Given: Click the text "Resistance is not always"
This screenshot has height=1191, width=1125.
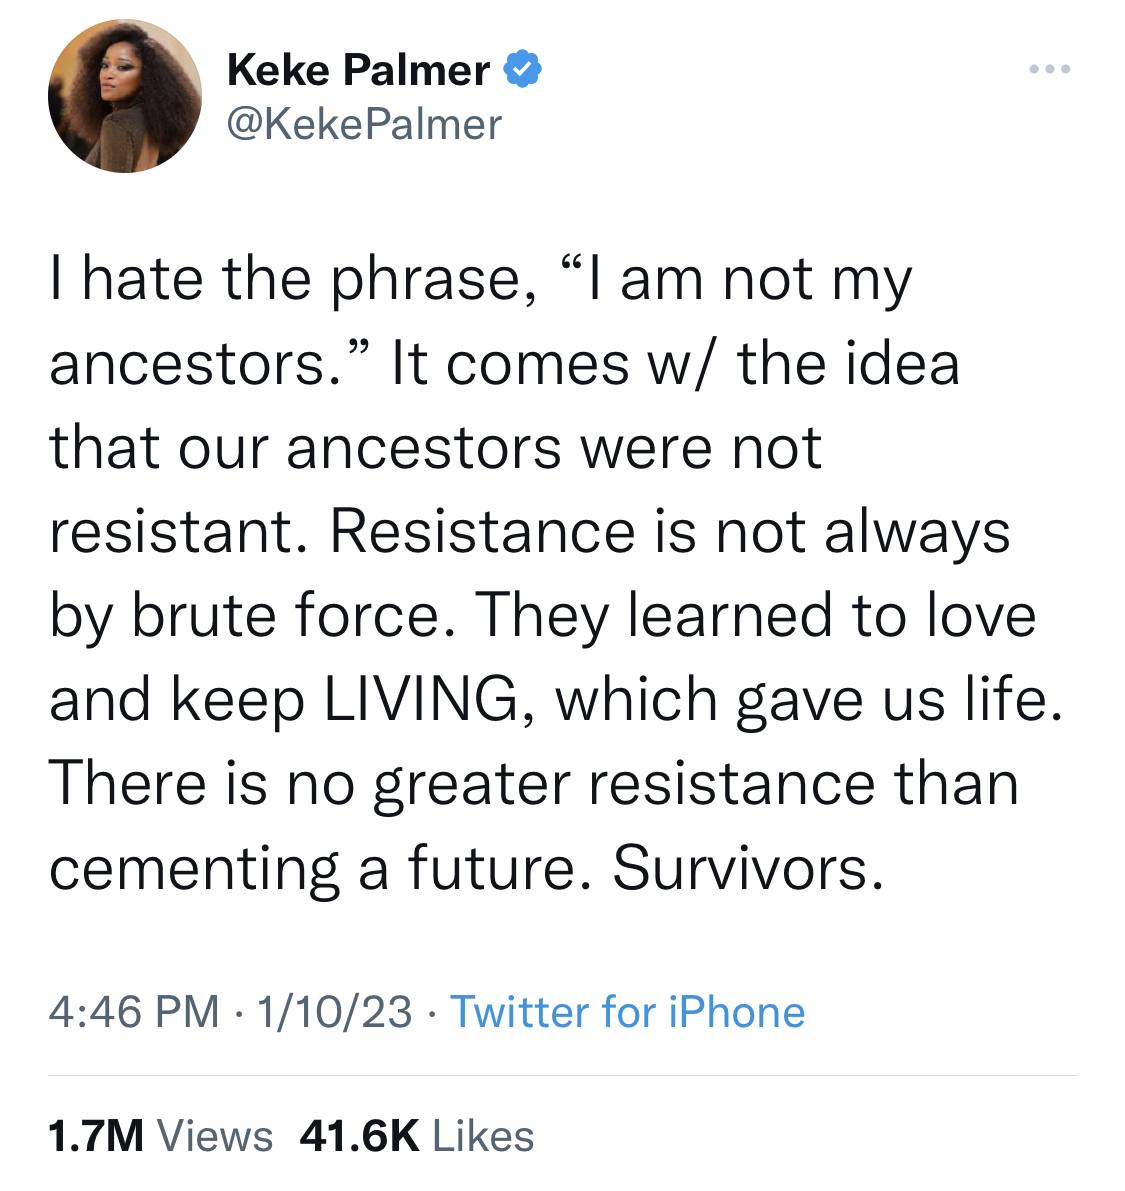Looking at the screenshot, I should (670, 532).
